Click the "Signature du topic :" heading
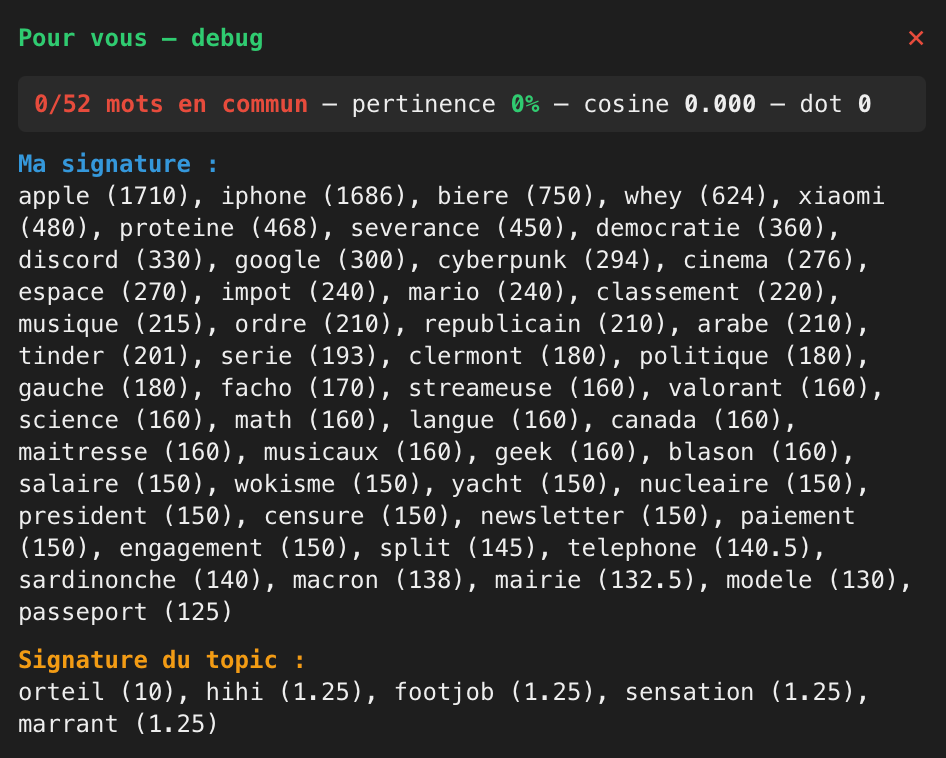Image resolution: width=946 pixels, height=758 pixels. pos(161,660)
